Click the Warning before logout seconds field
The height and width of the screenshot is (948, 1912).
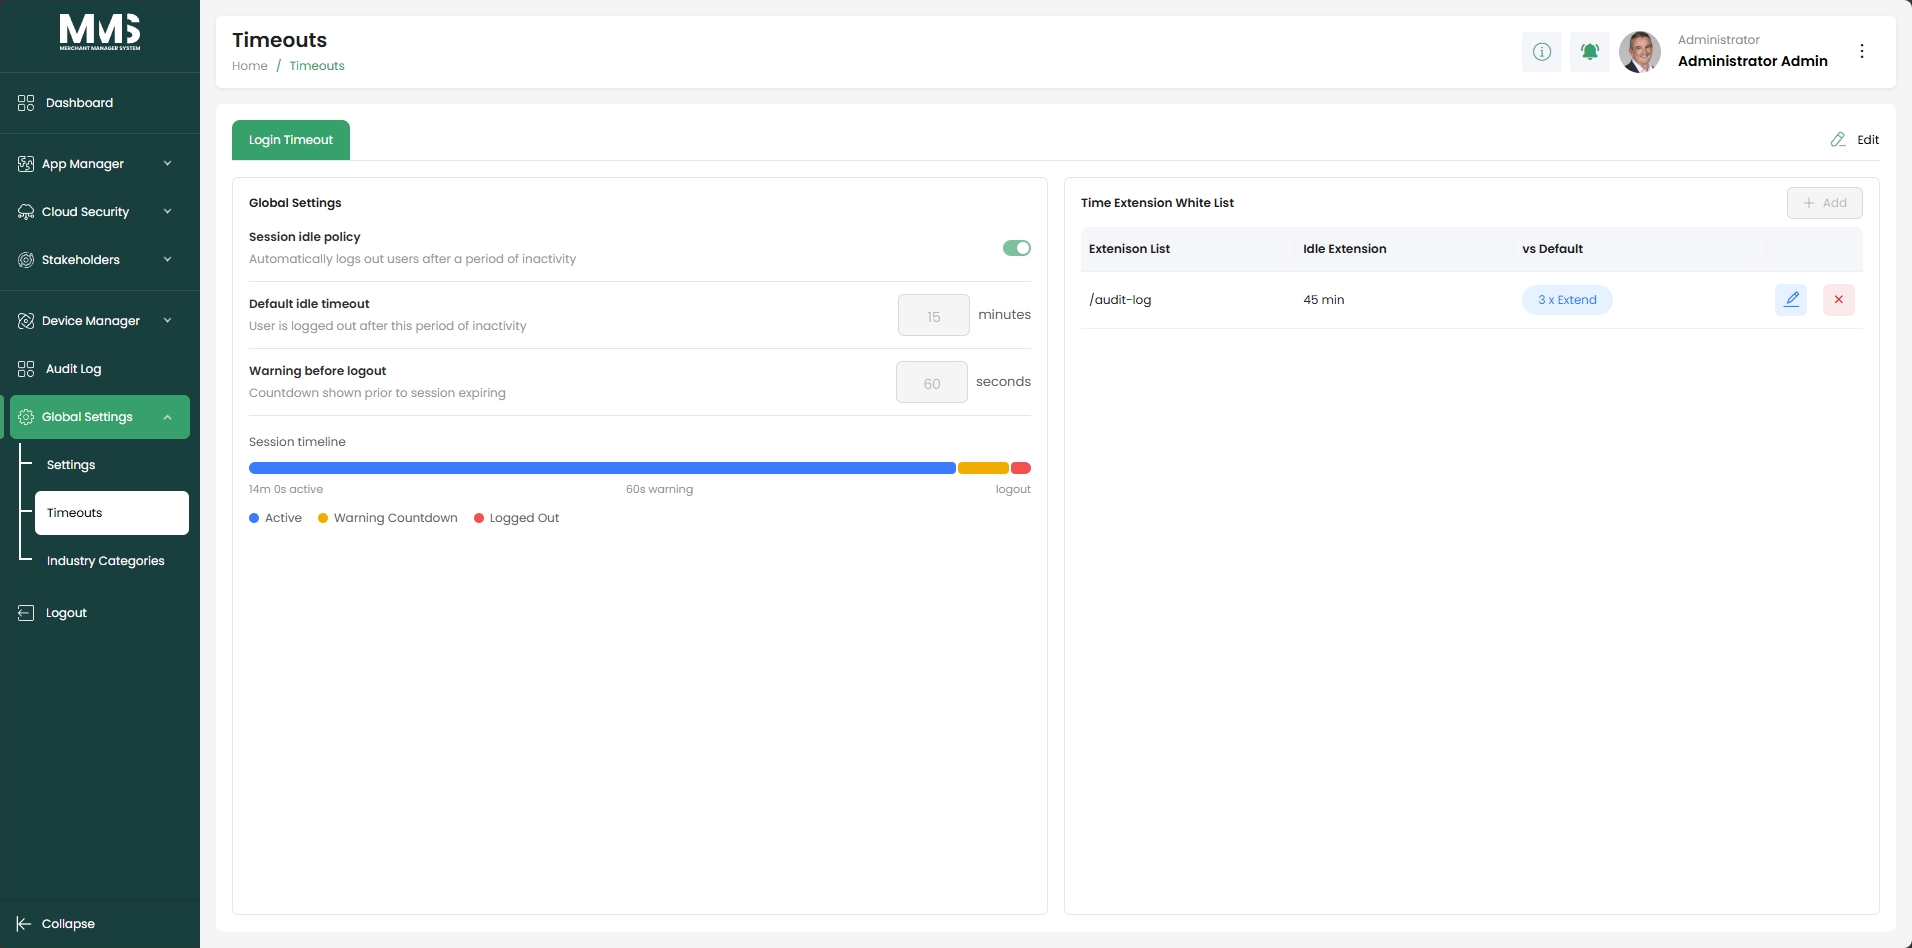tap(932, 382)
